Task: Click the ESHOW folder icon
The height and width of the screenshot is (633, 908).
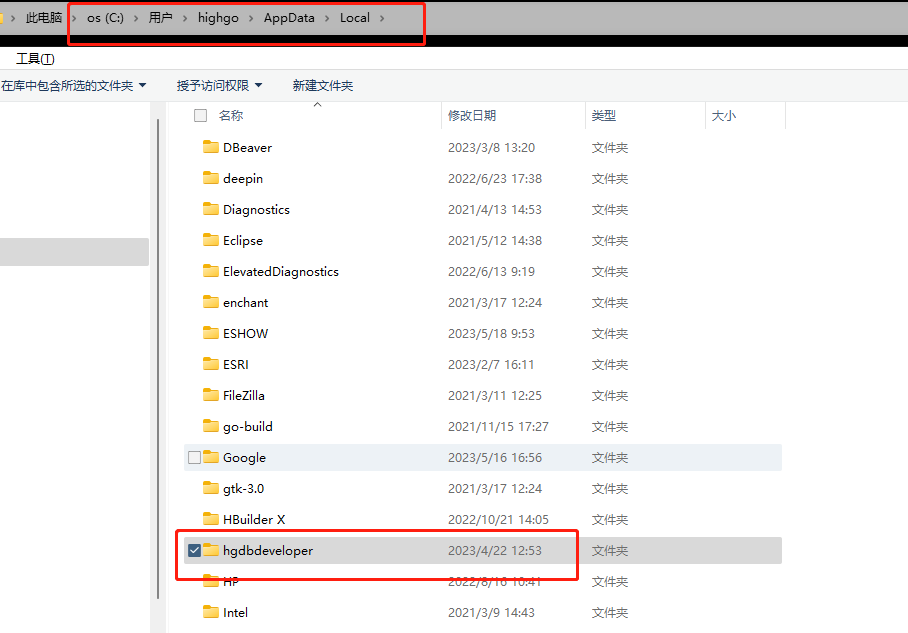Action: [211, 333]
